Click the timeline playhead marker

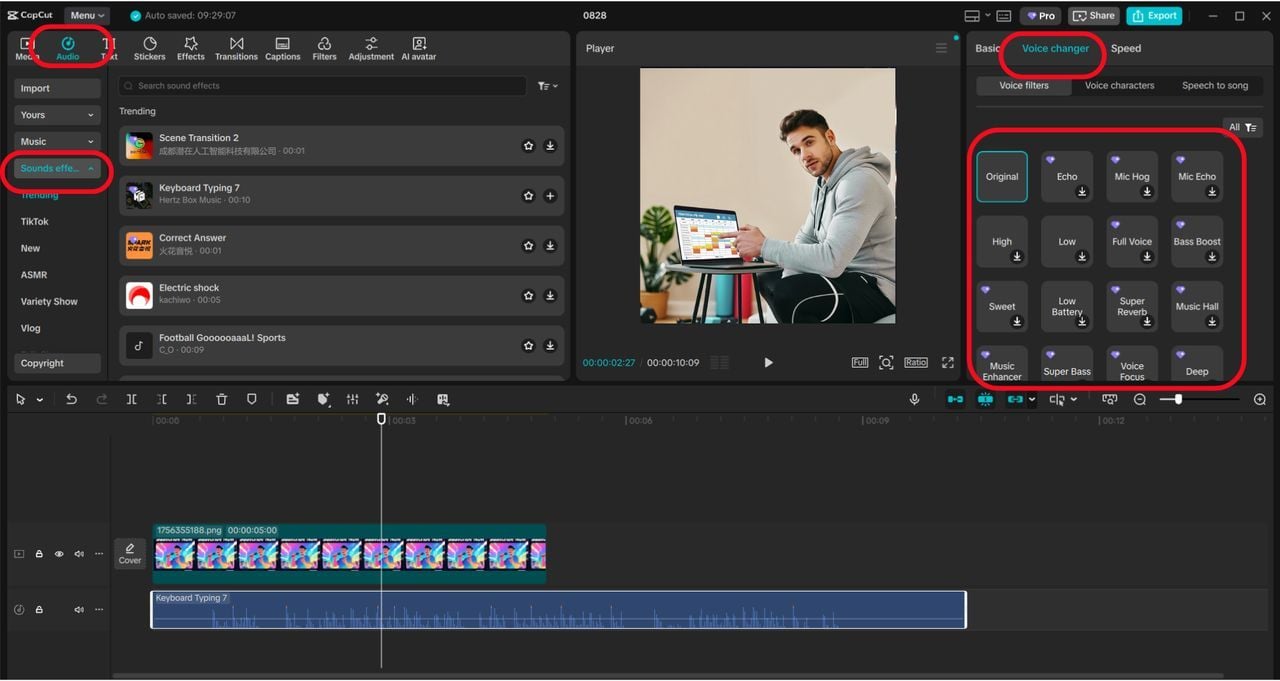pos(381,418)
